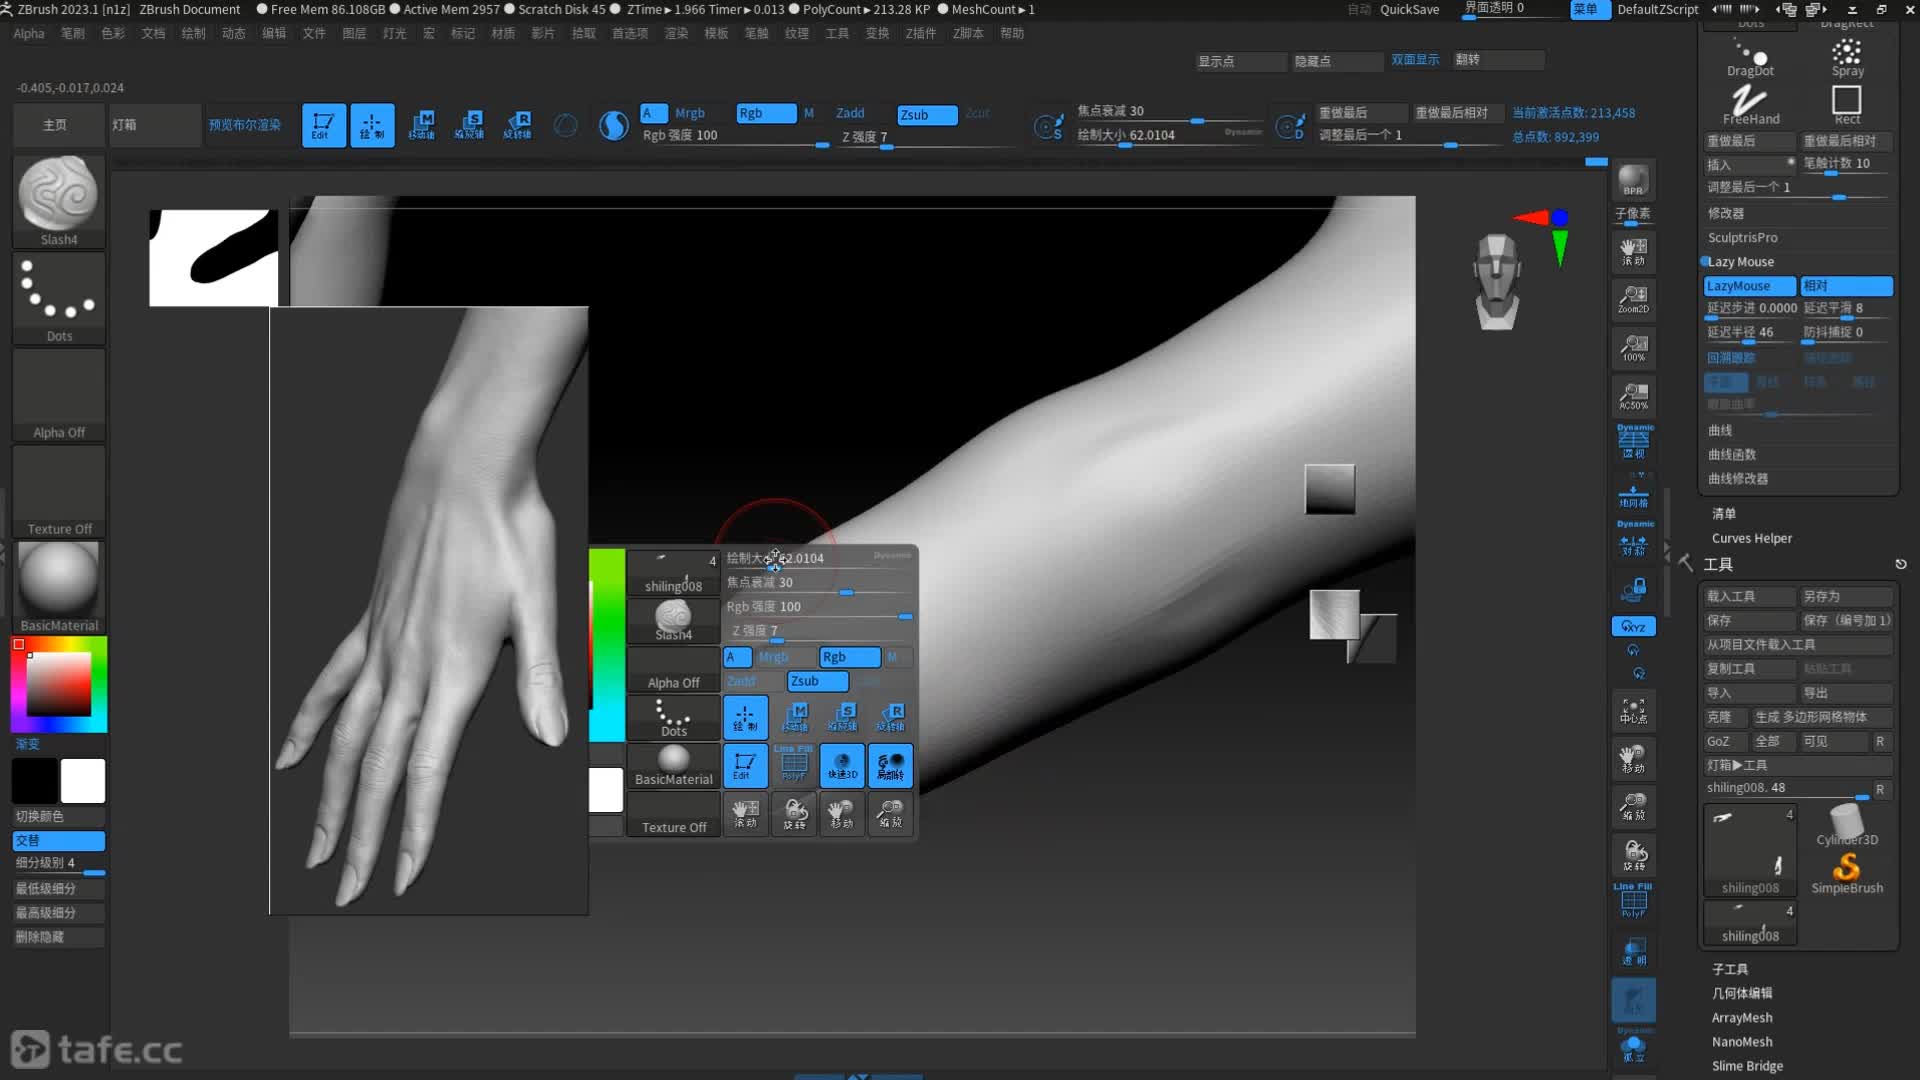Select the FreeHand stroke icon
Screen dimensions: 1920x1080
[x=1750, y=104]
